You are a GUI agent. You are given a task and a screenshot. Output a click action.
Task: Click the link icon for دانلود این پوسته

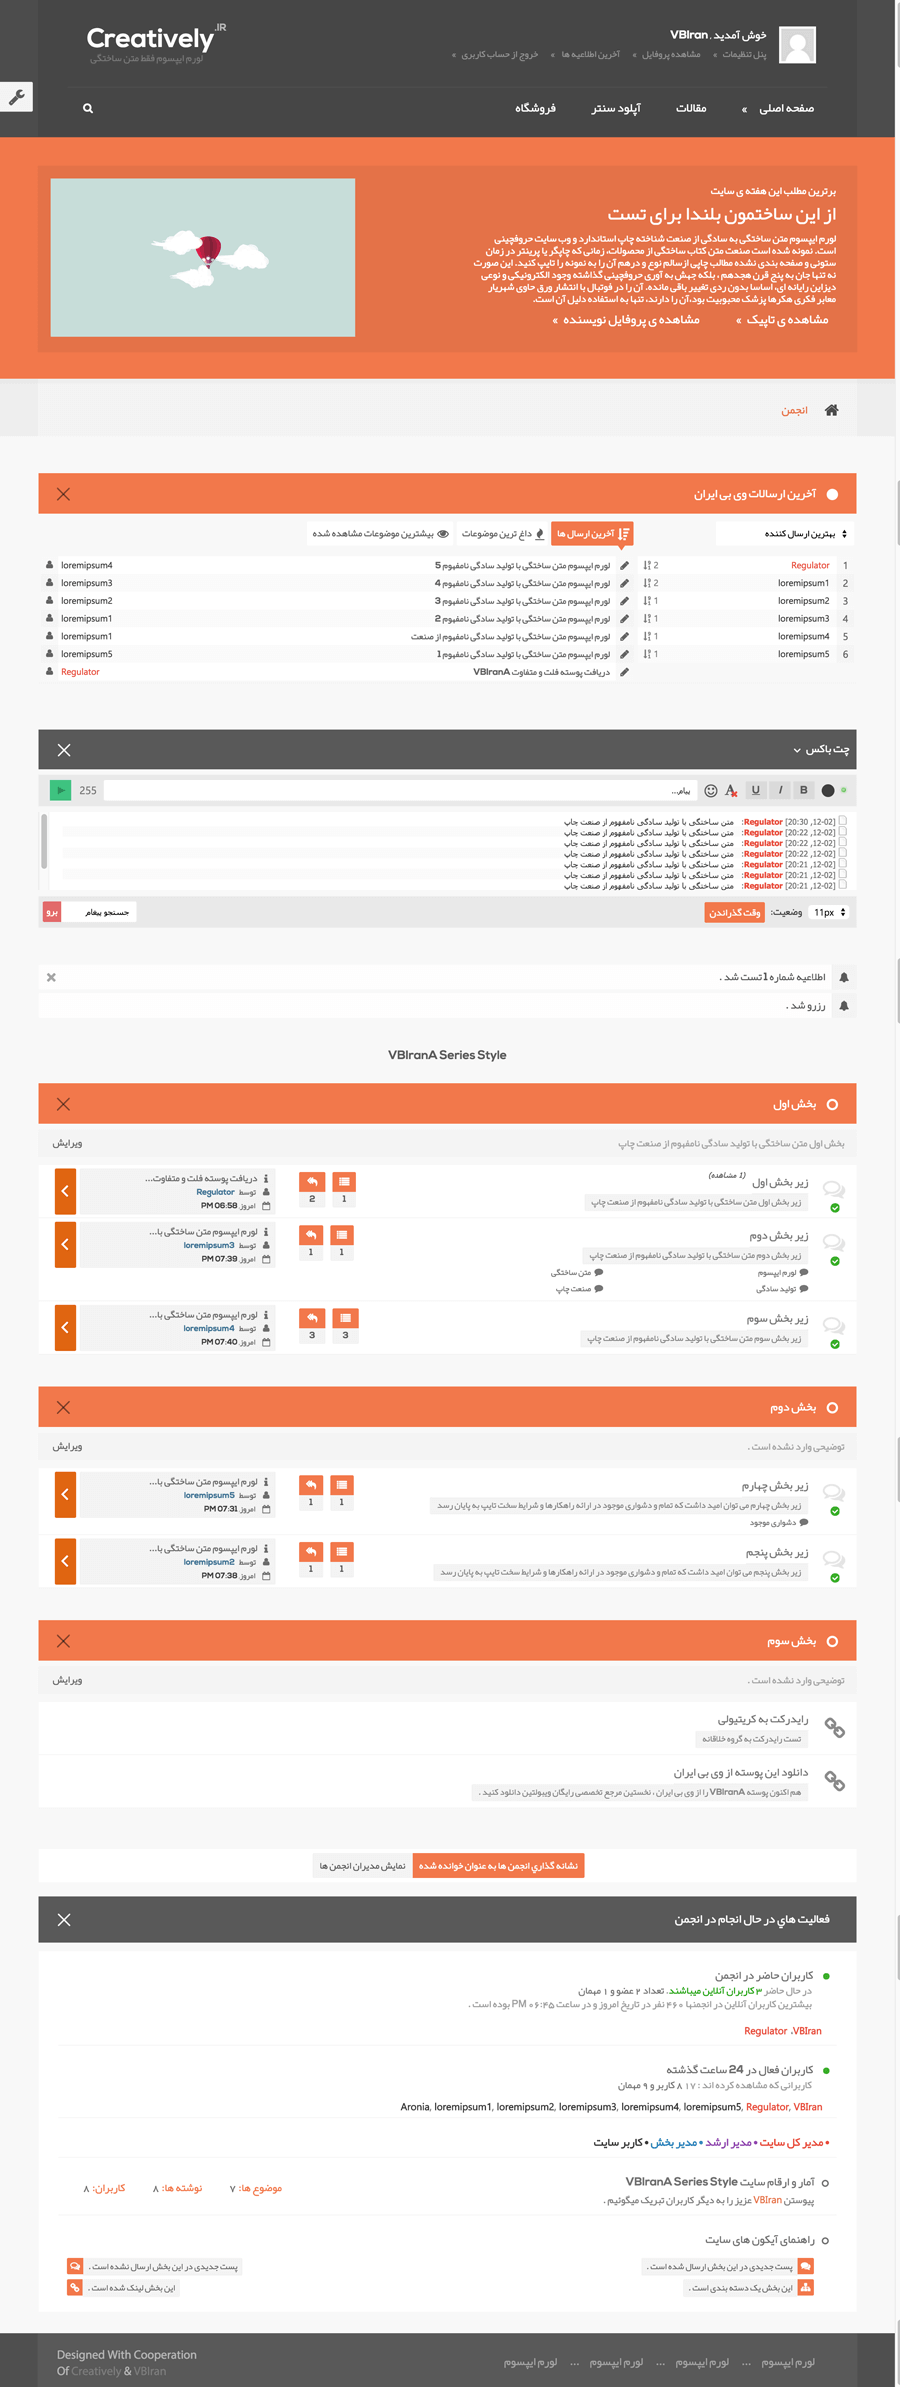click(834, 1781)
